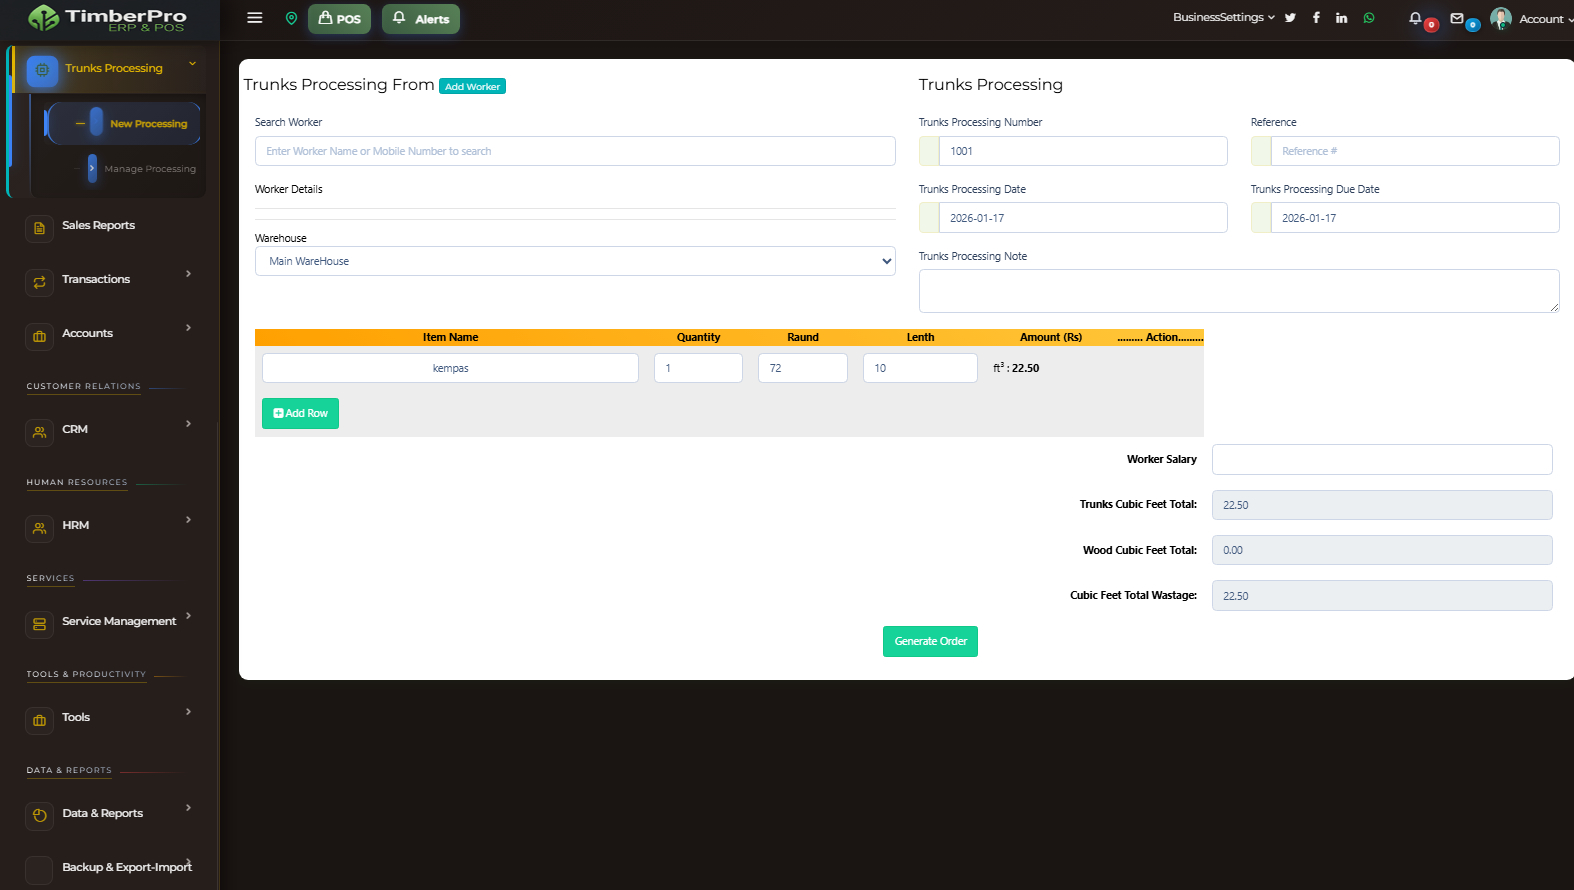The image size is (1574, 890).
Task: Click the Item Name column header
Action: (450, 337)
